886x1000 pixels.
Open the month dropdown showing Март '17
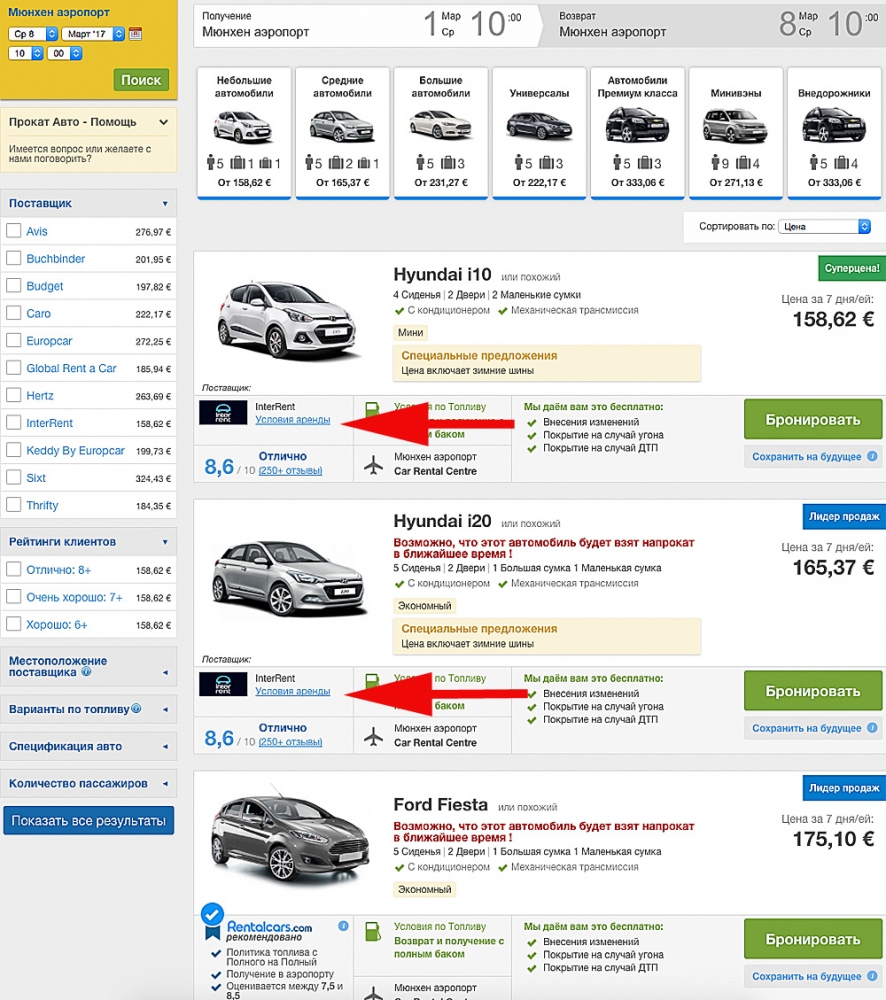tap(94, 34)
